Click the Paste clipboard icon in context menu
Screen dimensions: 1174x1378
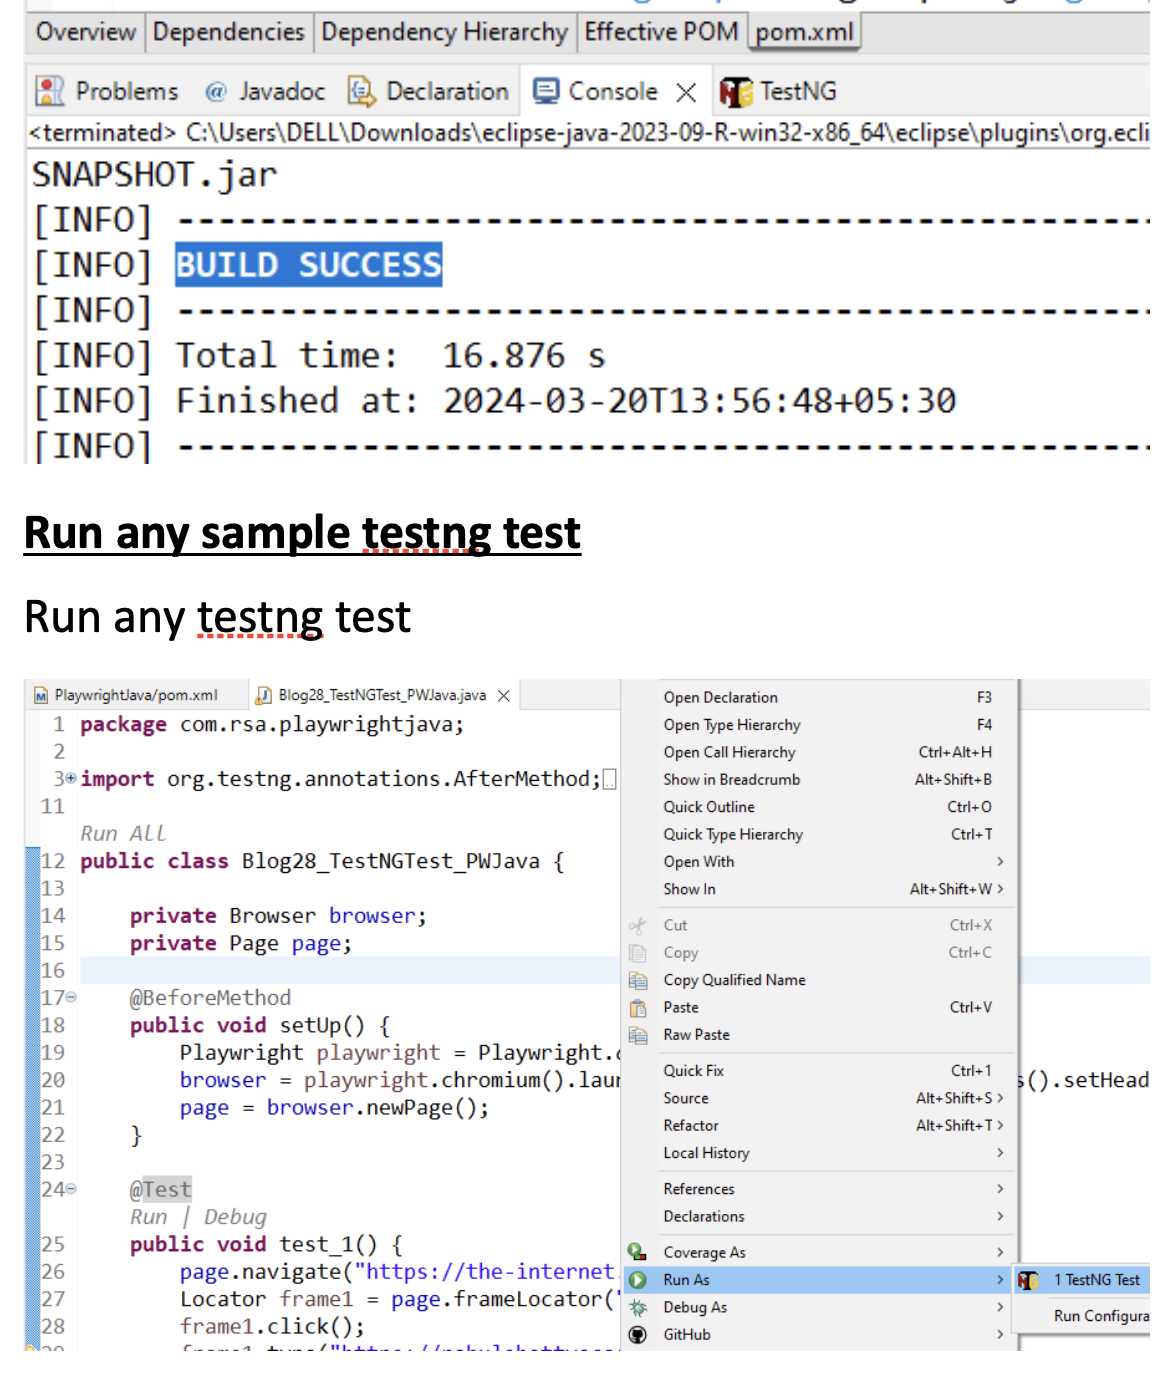pos(637,1007)
